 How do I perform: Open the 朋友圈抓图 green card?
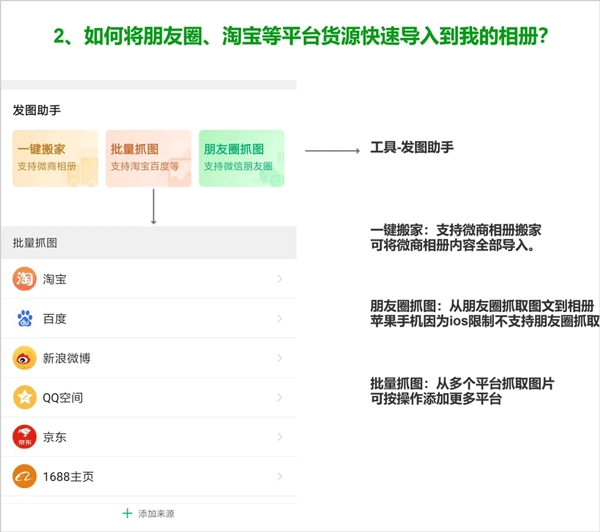click(241, 158)
